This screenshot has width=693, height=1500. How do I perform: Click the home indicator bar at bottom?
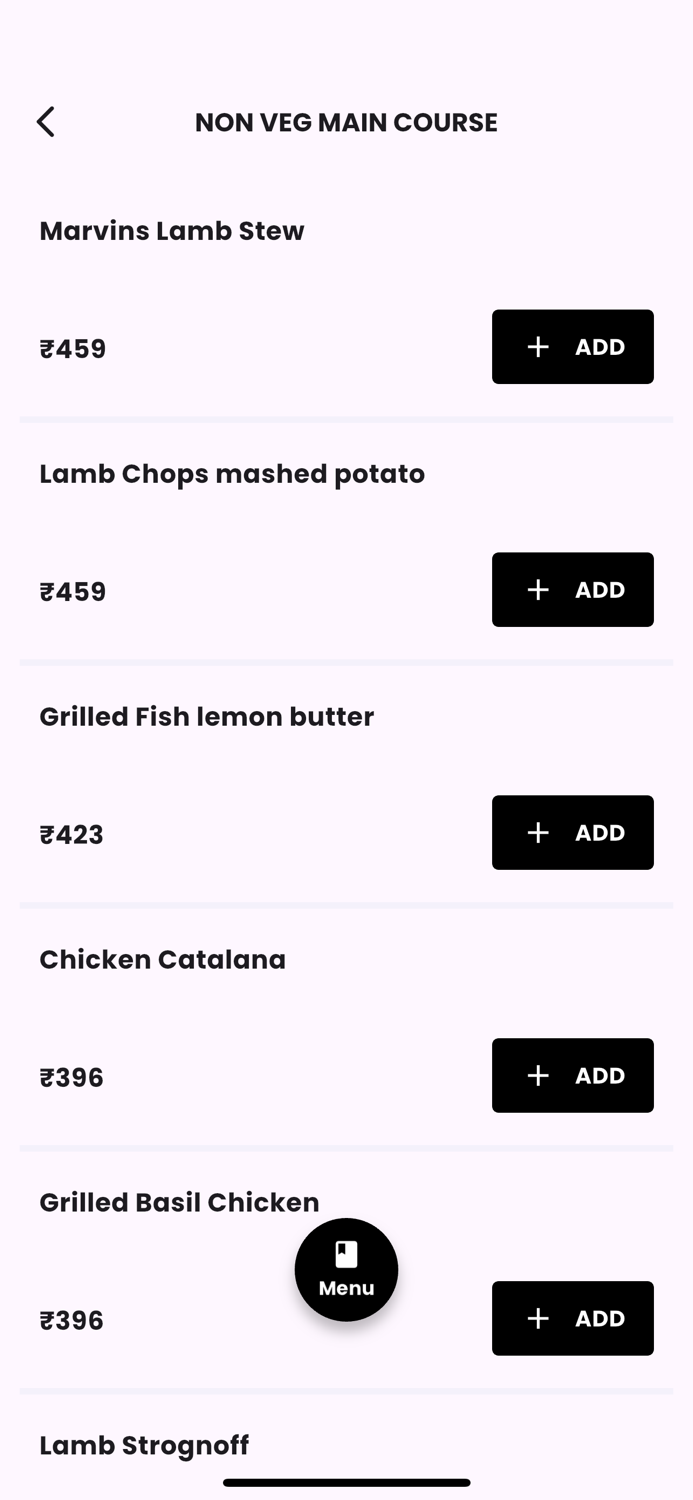tap(346, 1483)
